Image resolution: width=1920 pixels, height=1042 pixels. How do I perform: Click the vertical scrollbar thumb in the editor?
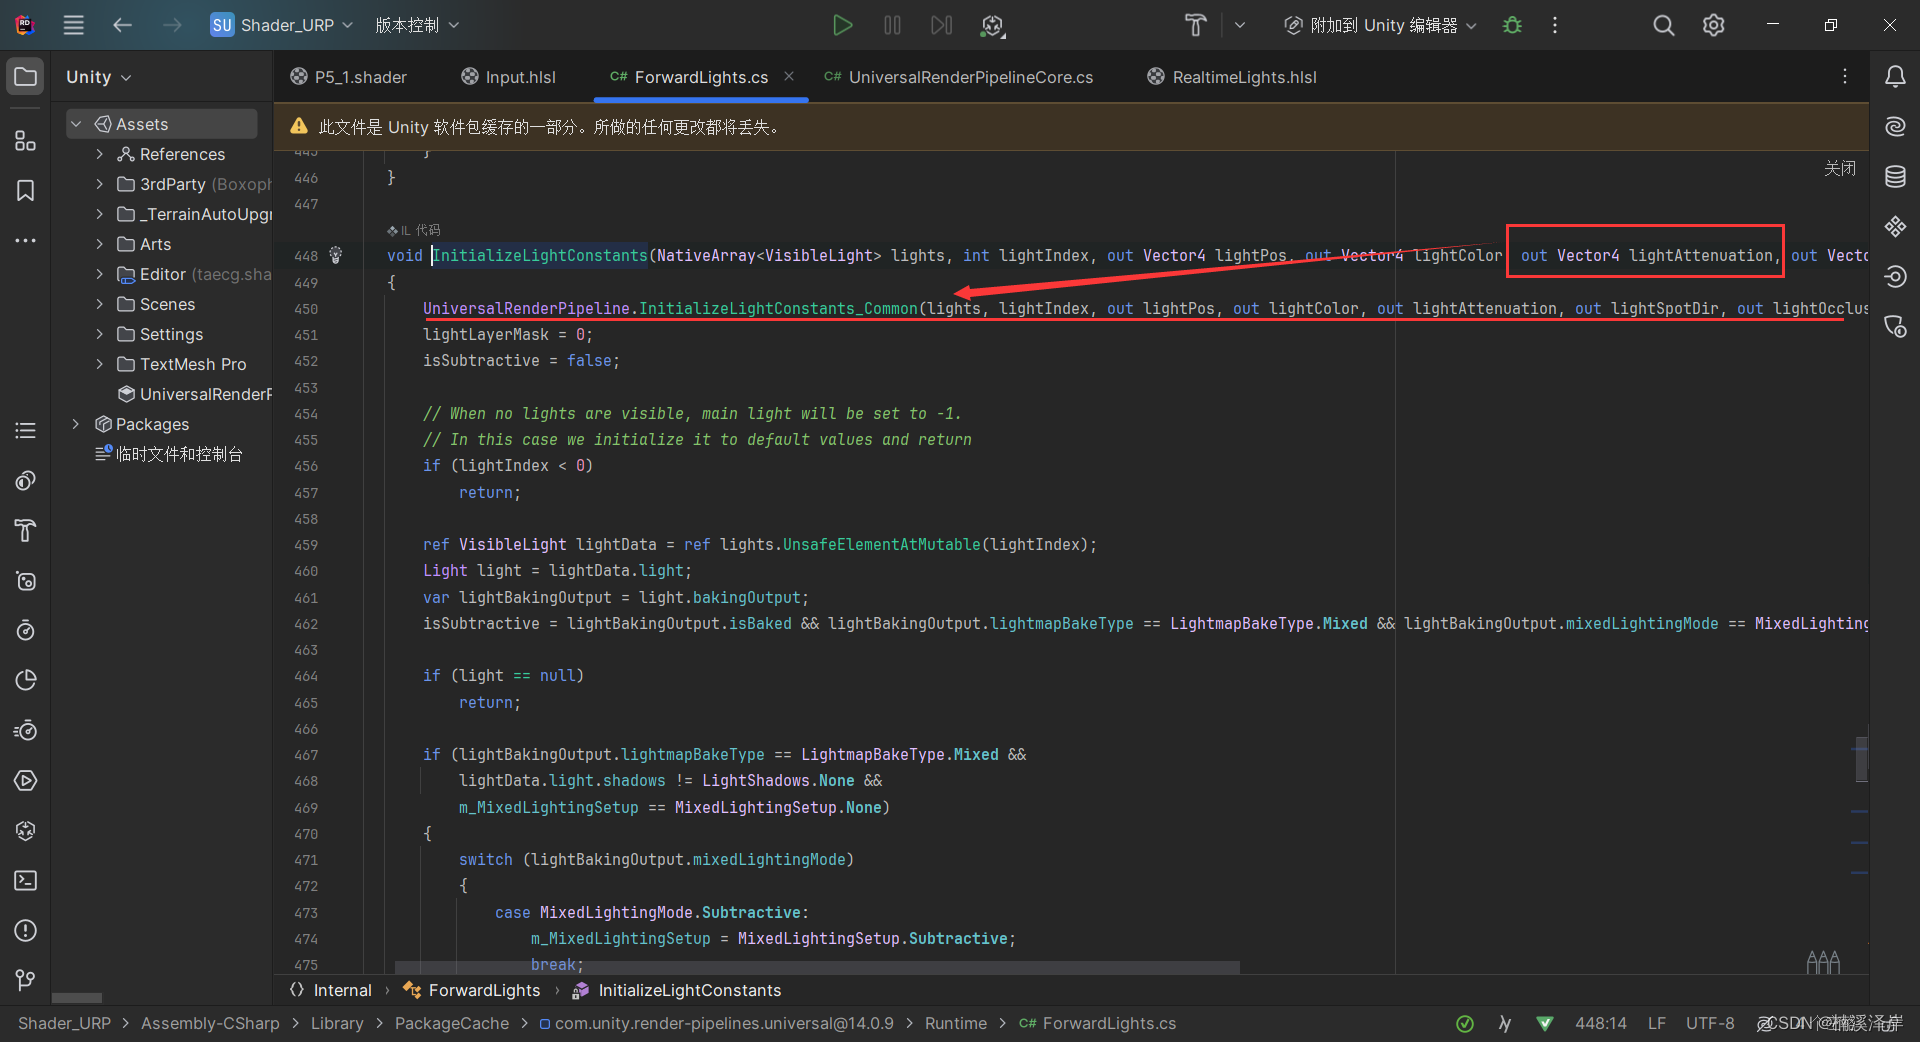click(x=1861, y=759)
